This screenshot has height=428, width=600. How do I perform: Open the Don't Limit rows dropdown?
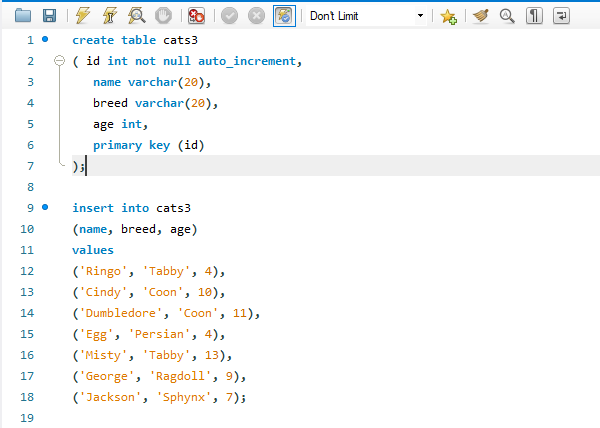pyautogui.click(x=366, y=16)
